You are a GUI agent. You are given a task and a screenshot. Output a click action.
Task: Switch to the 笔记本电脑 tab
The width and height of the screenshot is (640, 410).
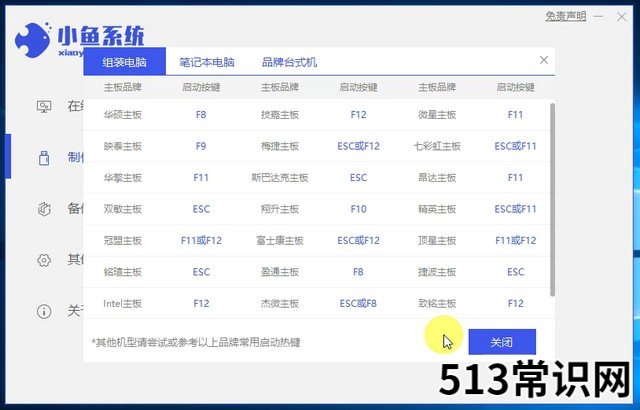point(207,62)
